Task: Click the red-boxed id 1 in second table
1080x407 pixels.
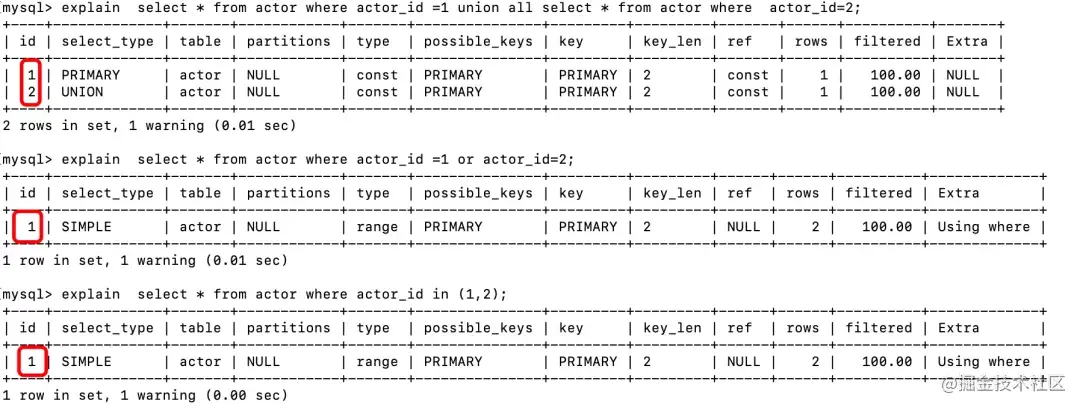Action: pyautogui.click(x=31, y=227)
